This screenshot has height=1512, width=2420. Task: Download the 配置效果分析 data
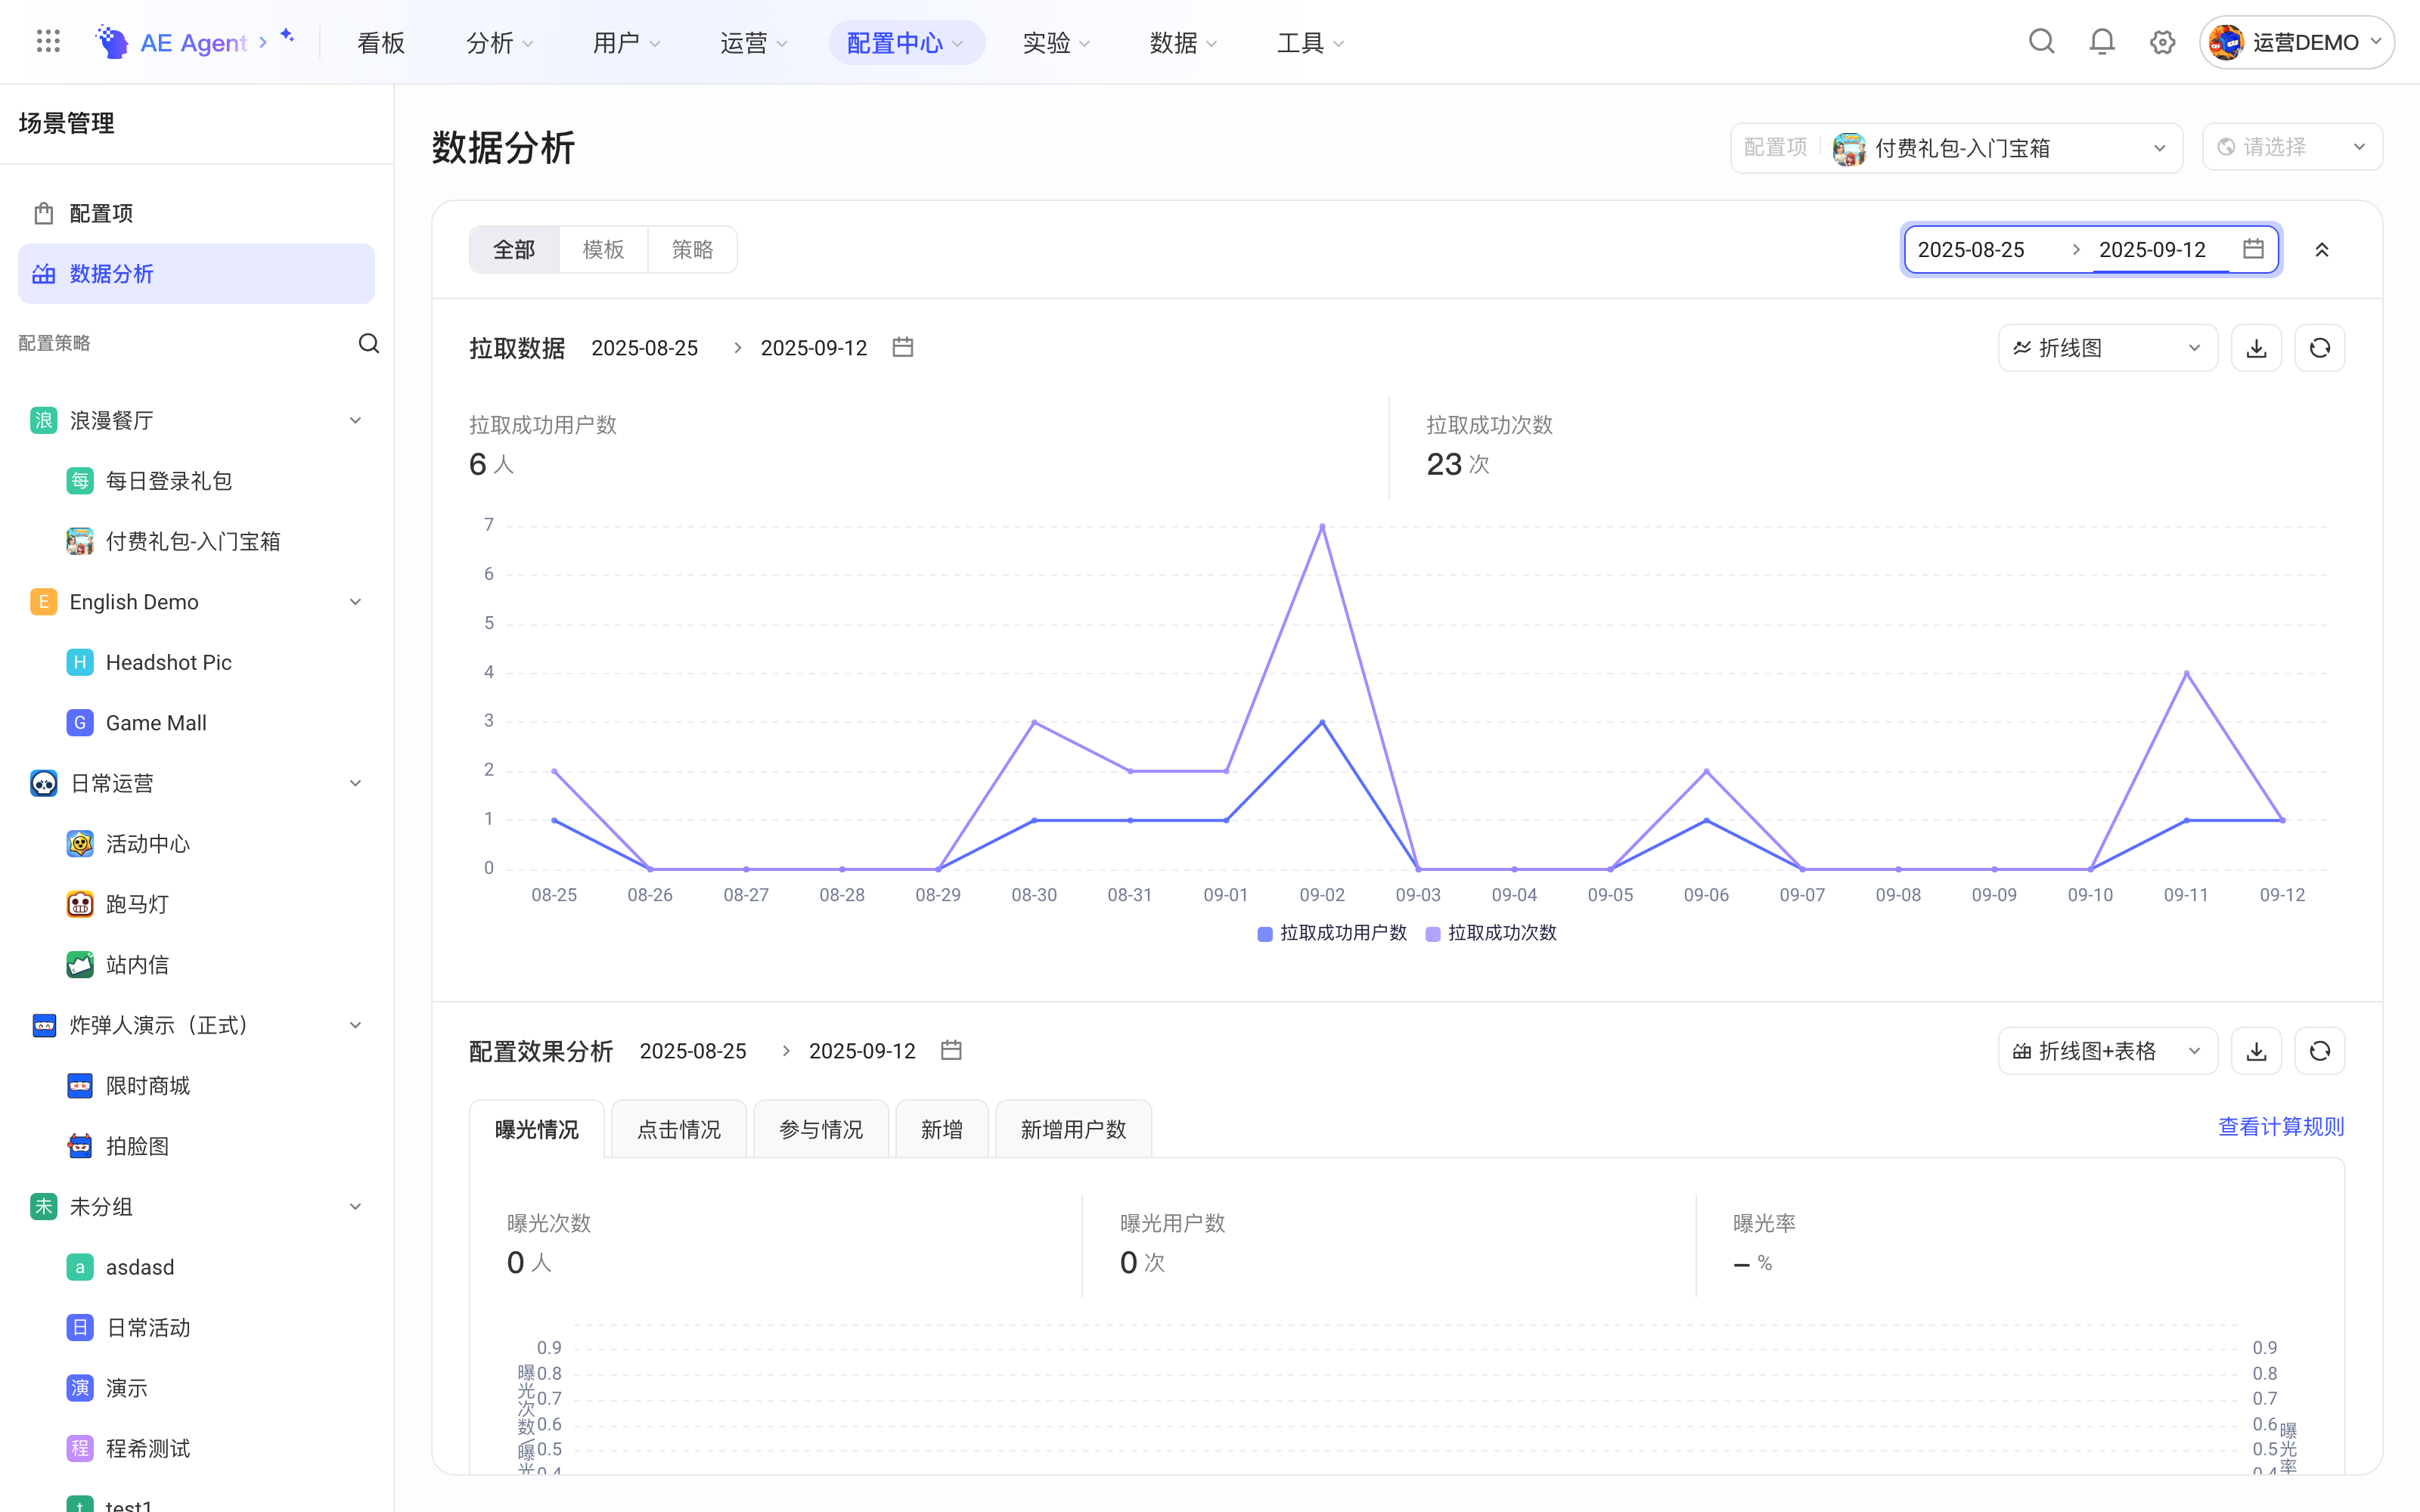[2256, 1051]
